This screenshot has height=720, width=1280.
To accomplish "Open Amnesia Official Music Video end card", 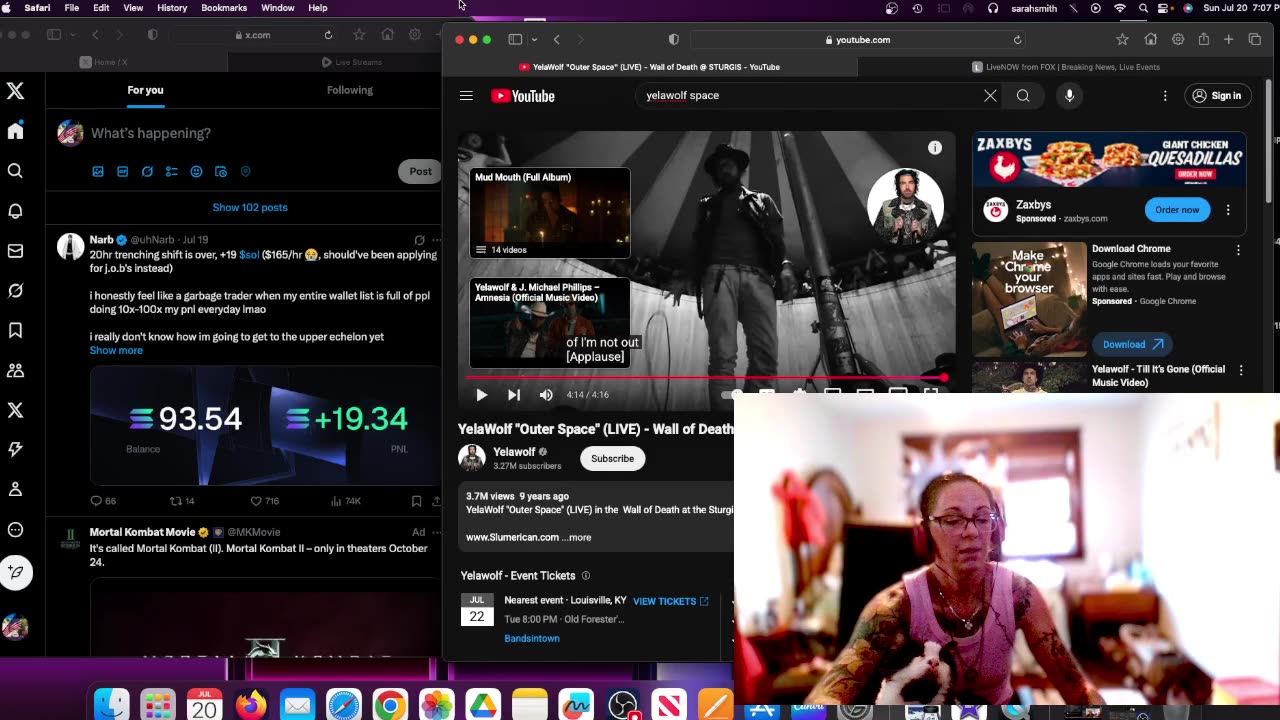I will click(550, 323).
